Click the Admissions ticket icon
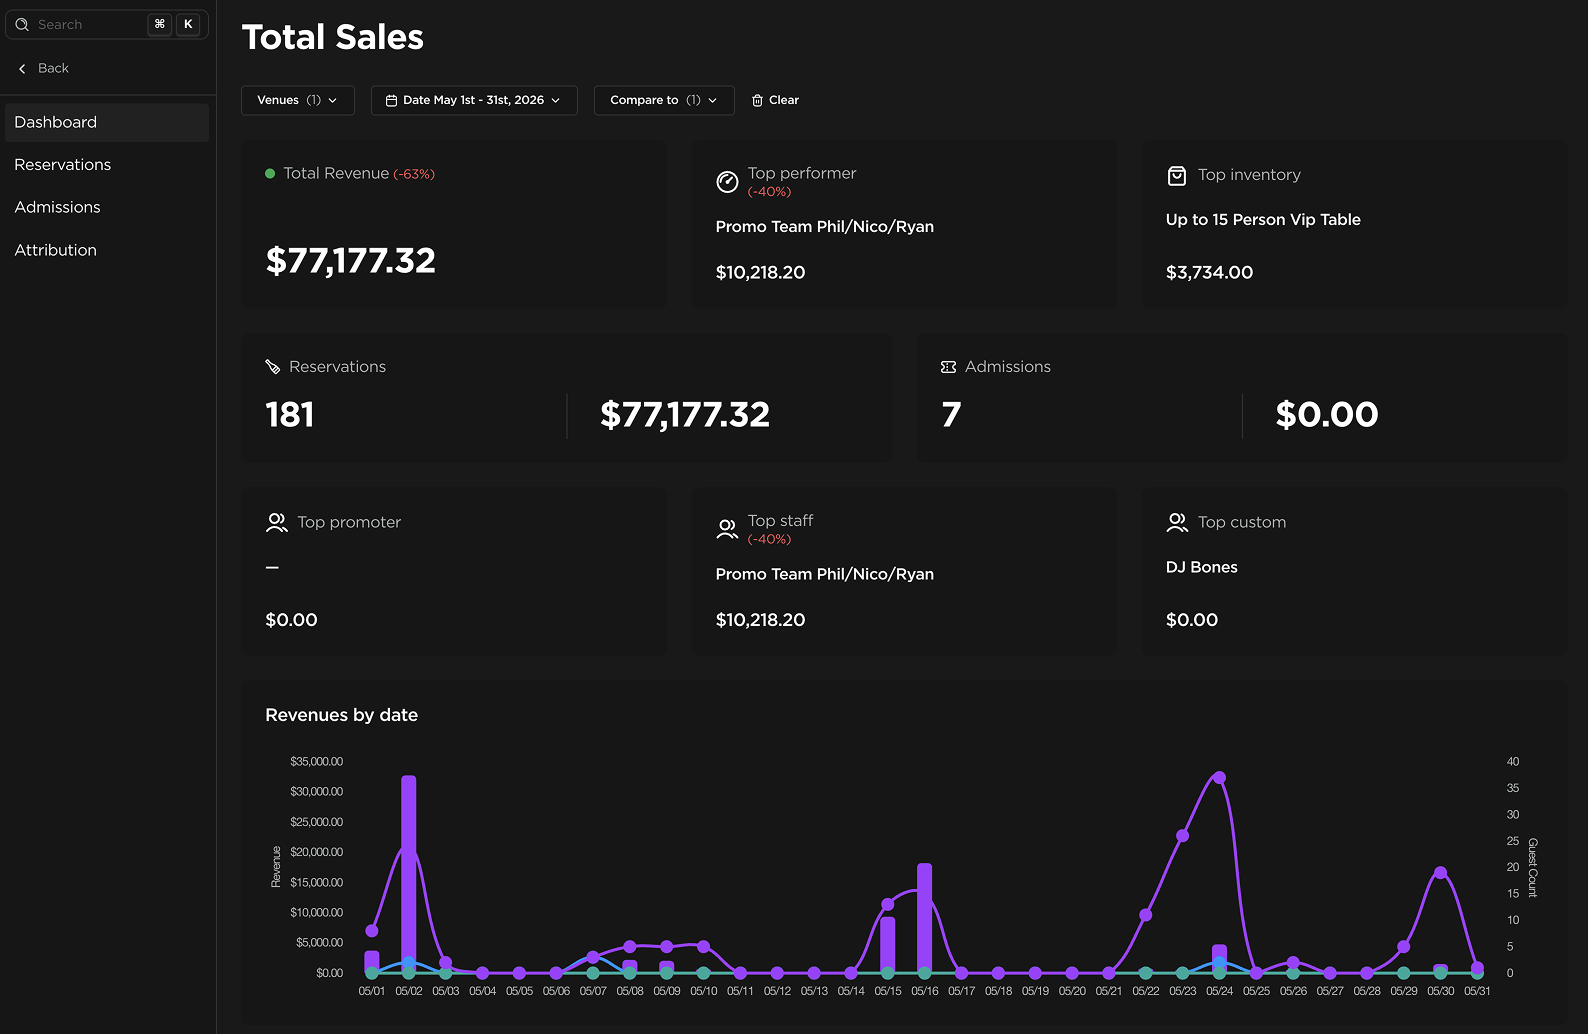The image size is (1588, 1034). 948,367
